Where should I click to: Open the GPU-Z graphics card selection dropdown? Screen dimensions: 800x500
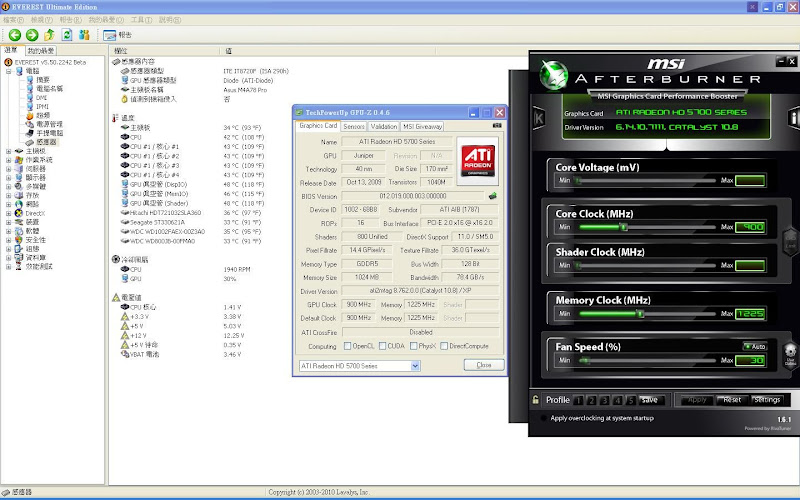click(415, 366)
